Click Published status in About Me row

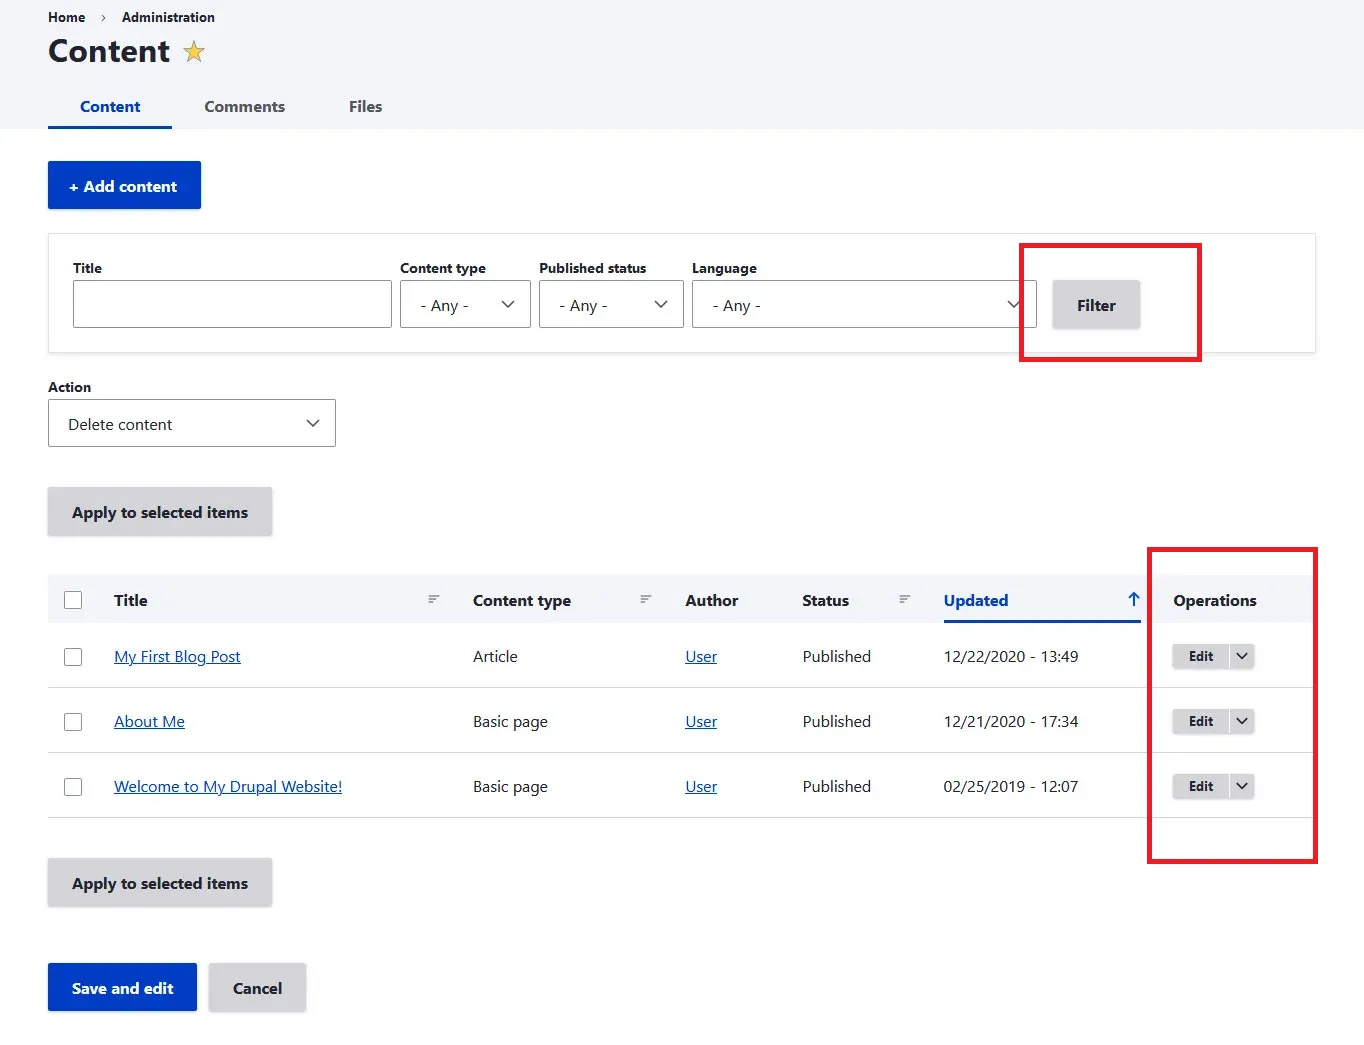click(x=836, y=721)
